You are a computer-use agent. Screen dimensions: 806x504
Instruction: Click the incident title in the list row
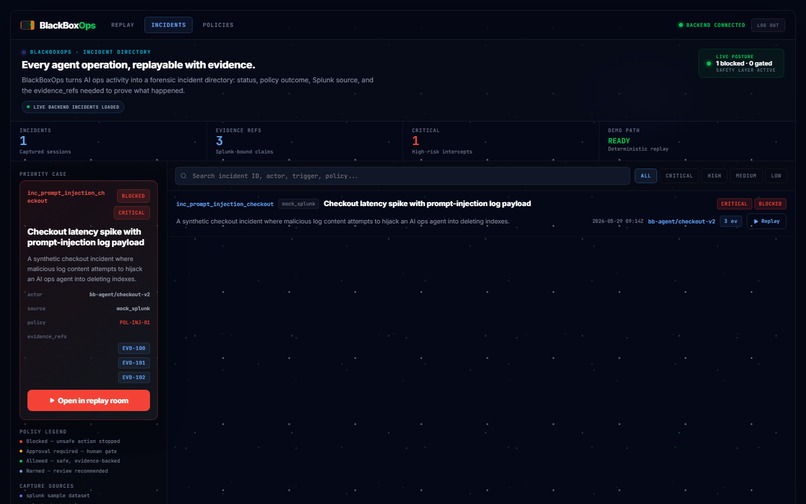point(427,204)
